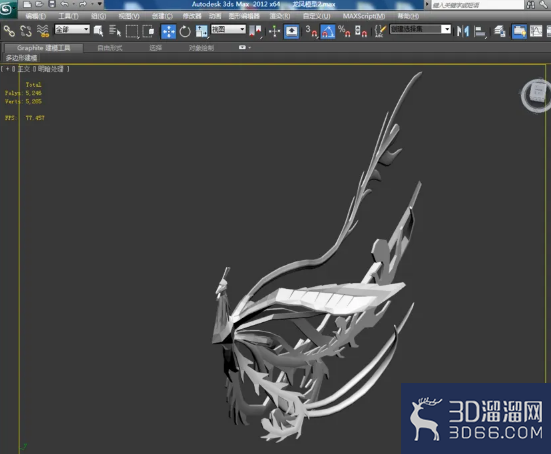Activate the Select and Manipulate tool
This screenshot has width=551, height=454.
(x=274, y=31)
